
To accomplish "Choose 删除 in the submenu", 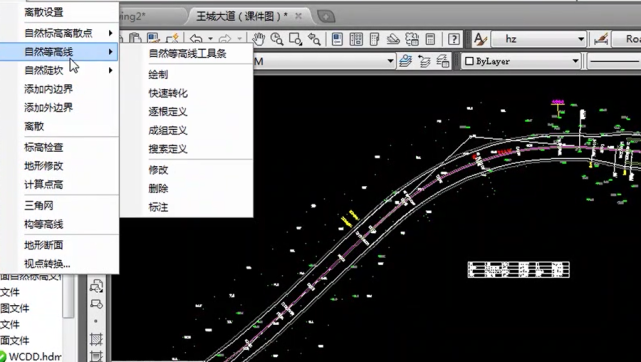I will [158, 188].
